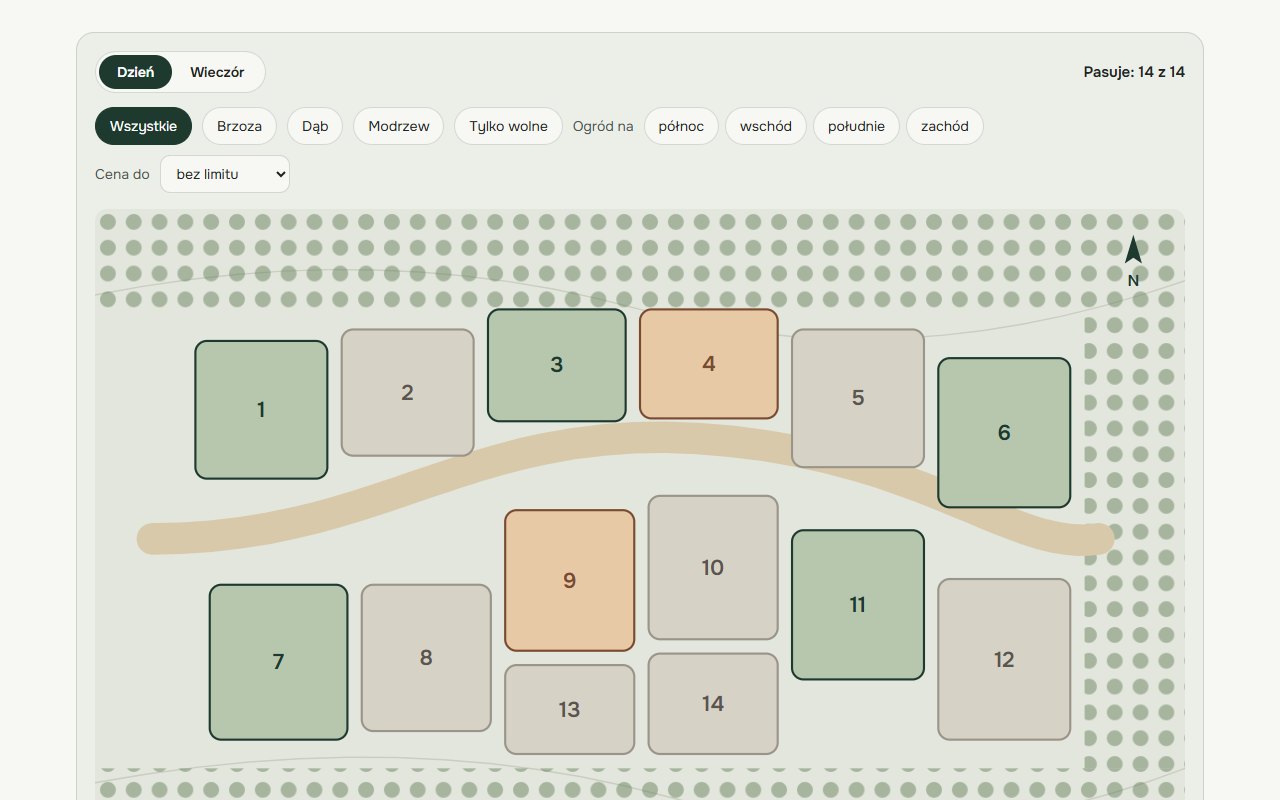Click the "Cena do" label
This screenshot has width=1280, height=800.
click(122, 174)
